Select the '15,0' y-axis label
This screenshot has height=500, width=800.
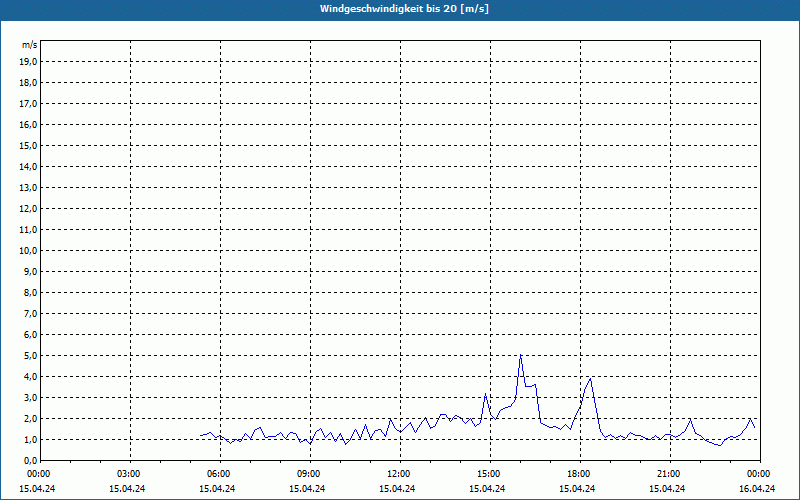[x=28, y=145]
